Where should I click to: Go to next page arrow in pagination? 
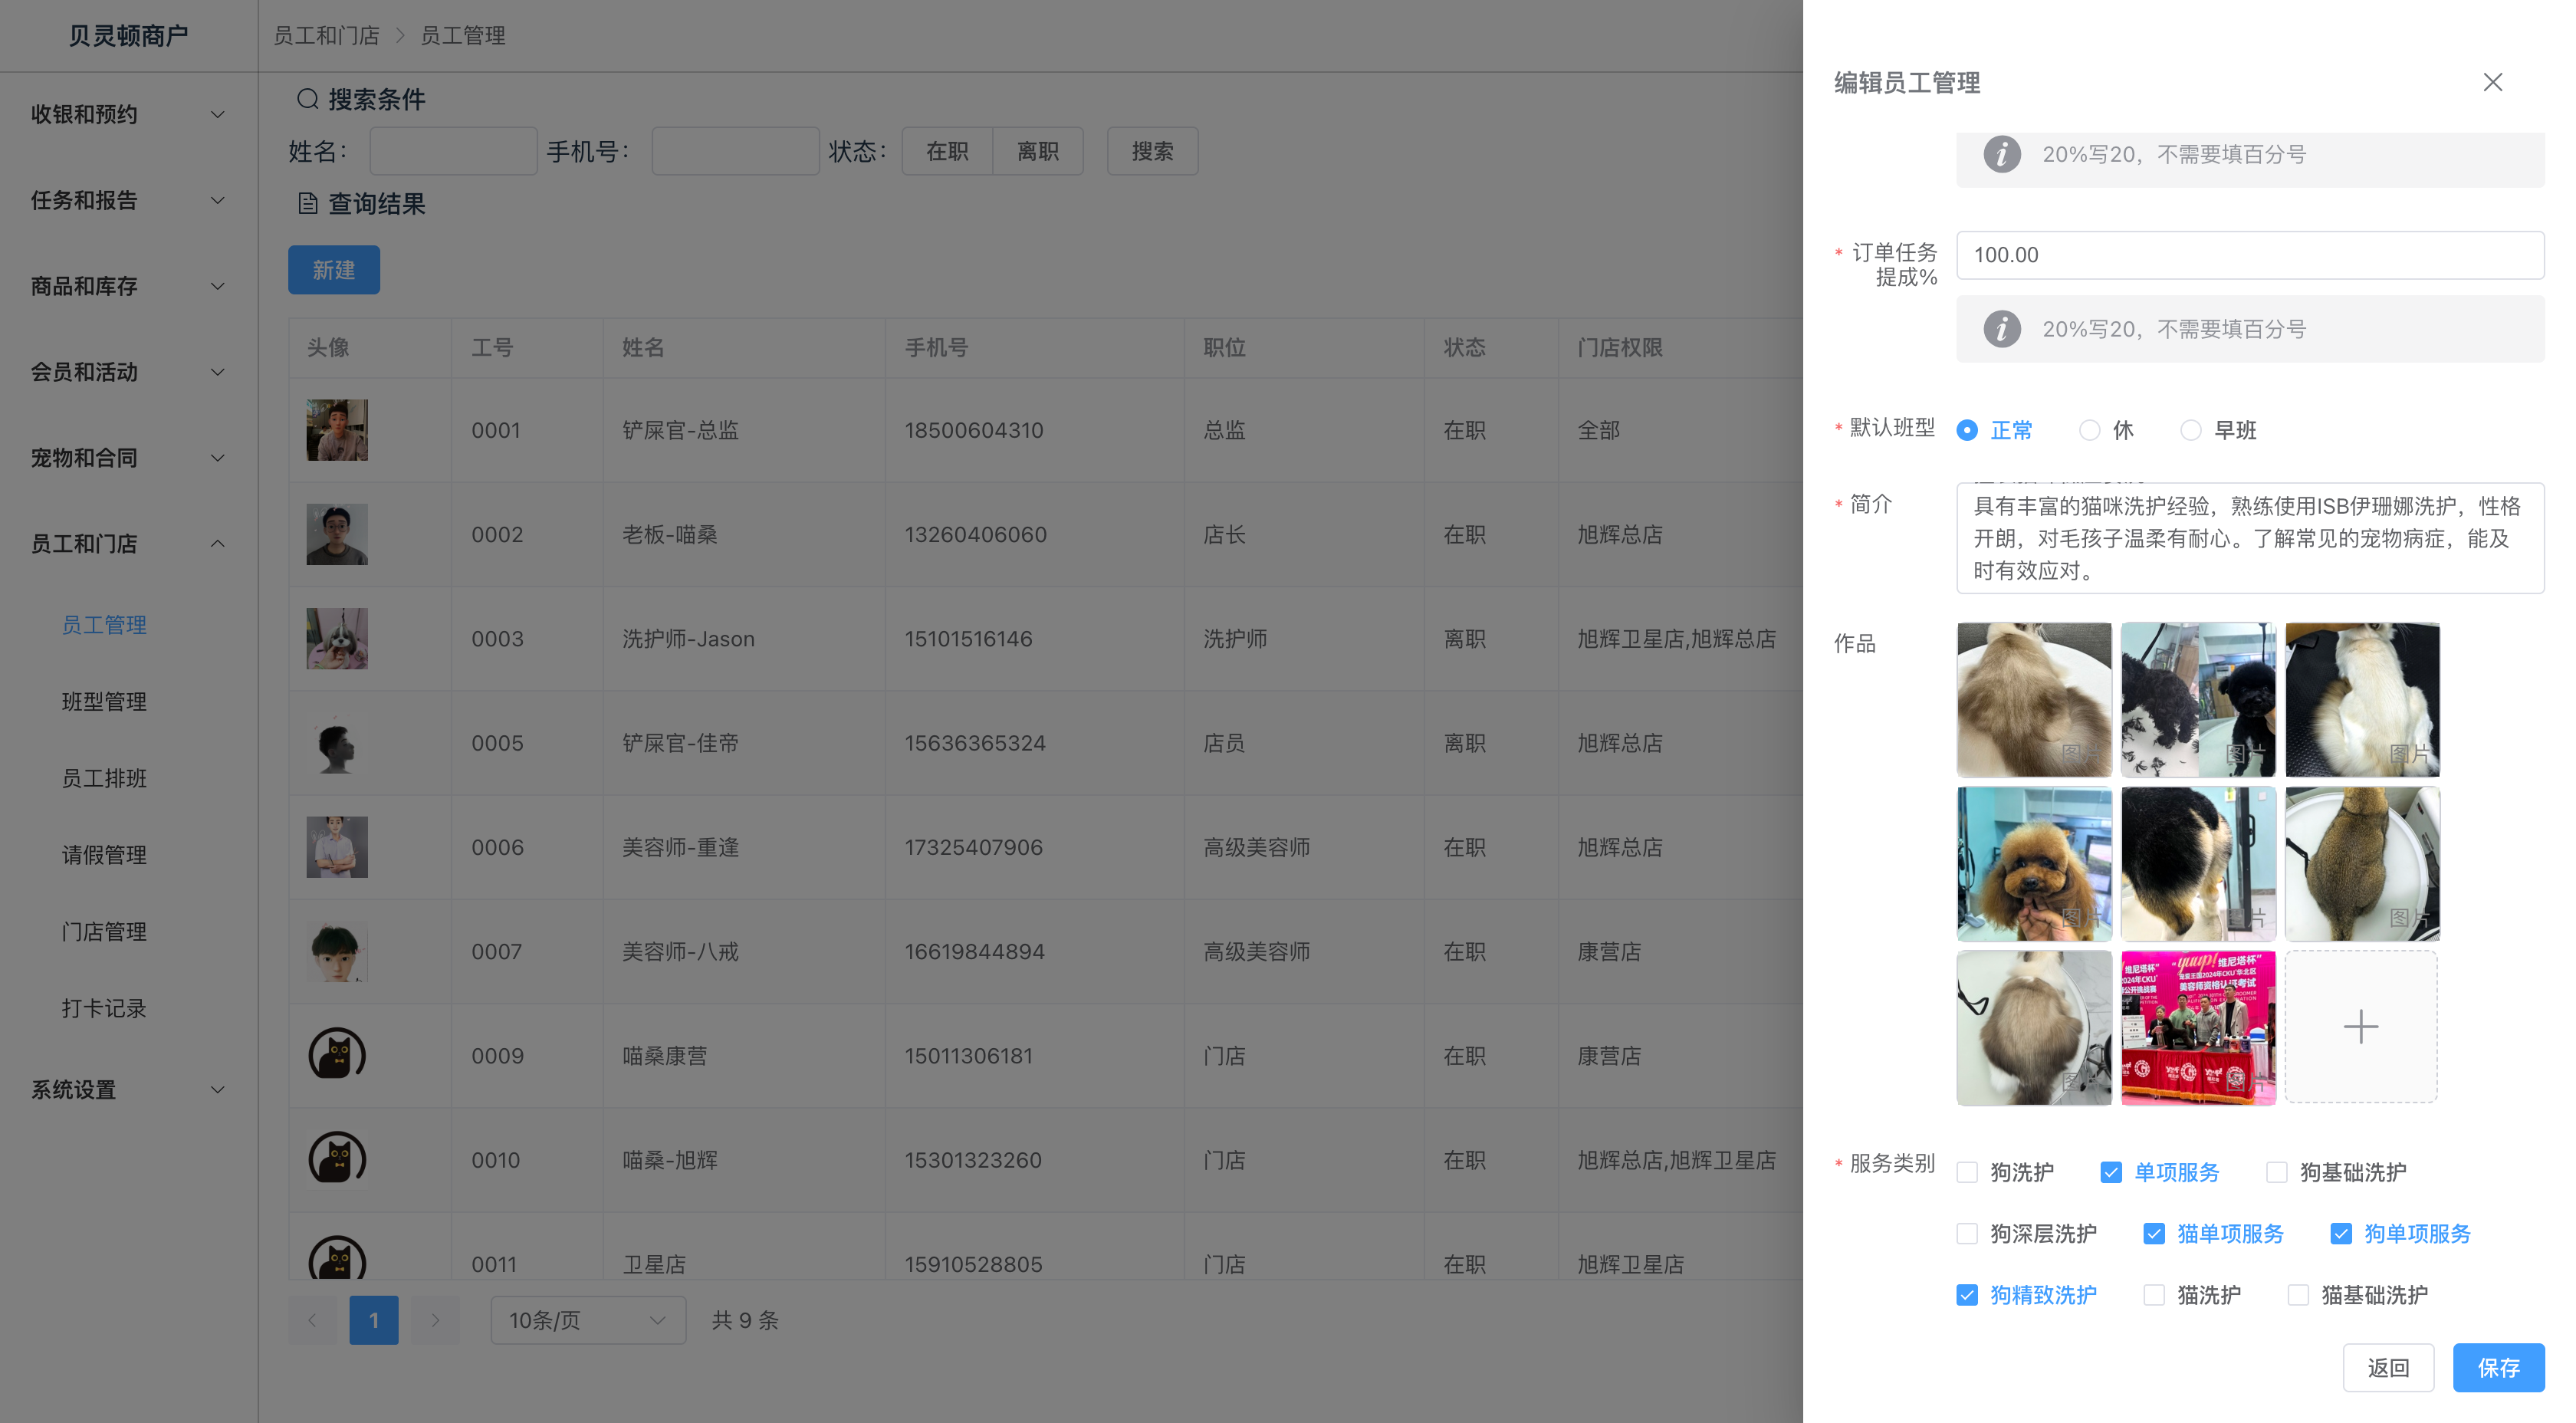coord(435,1320)
